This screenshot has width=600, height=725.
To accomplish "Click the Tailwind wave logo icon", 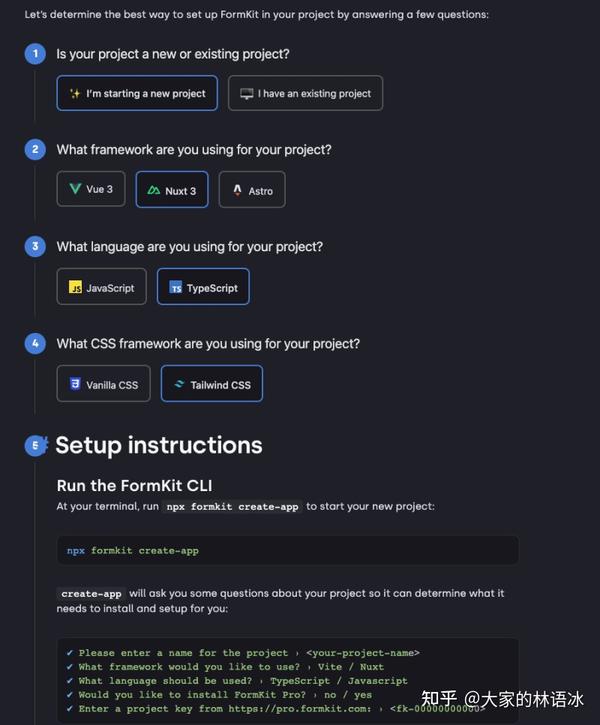I will coord(179,384).
